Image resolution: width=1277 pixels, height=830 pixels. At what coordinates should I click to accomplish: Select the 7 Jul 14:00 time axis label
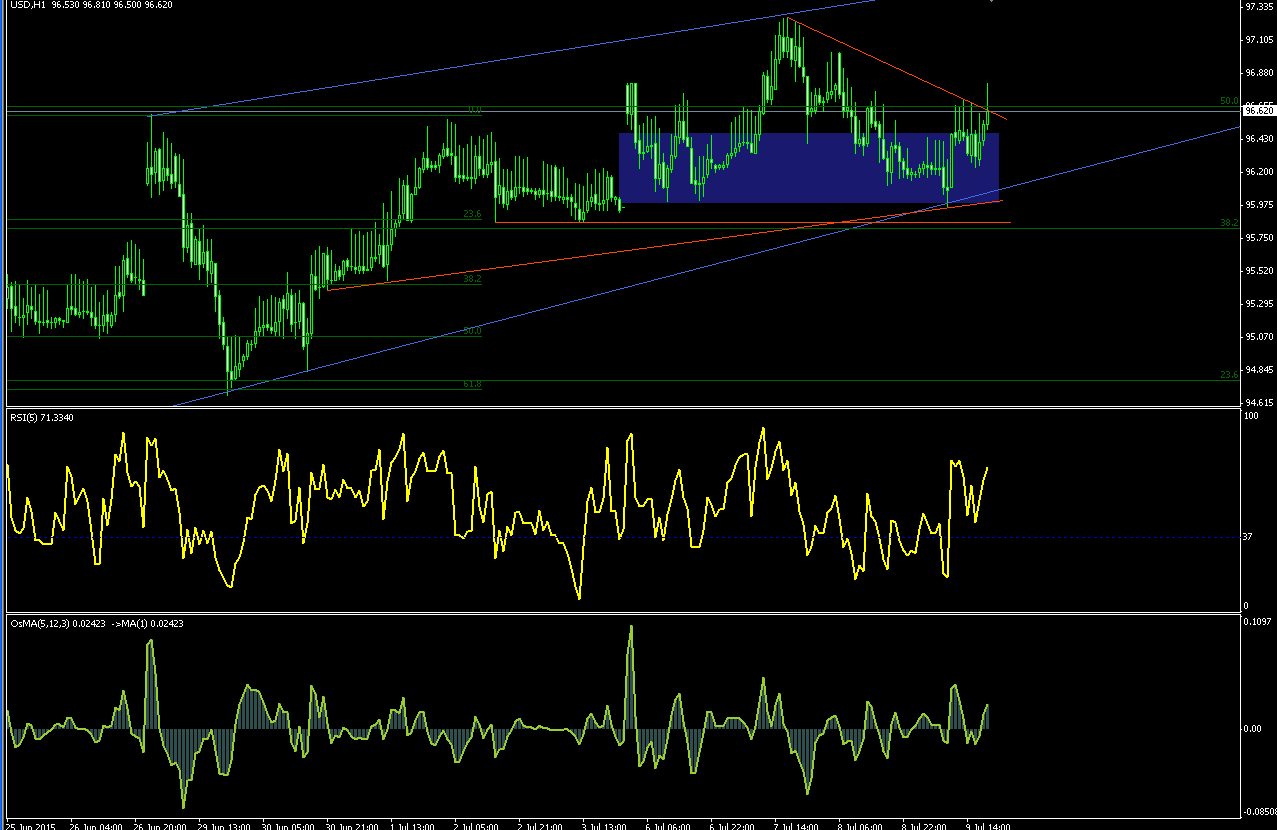tap(795, 825)
